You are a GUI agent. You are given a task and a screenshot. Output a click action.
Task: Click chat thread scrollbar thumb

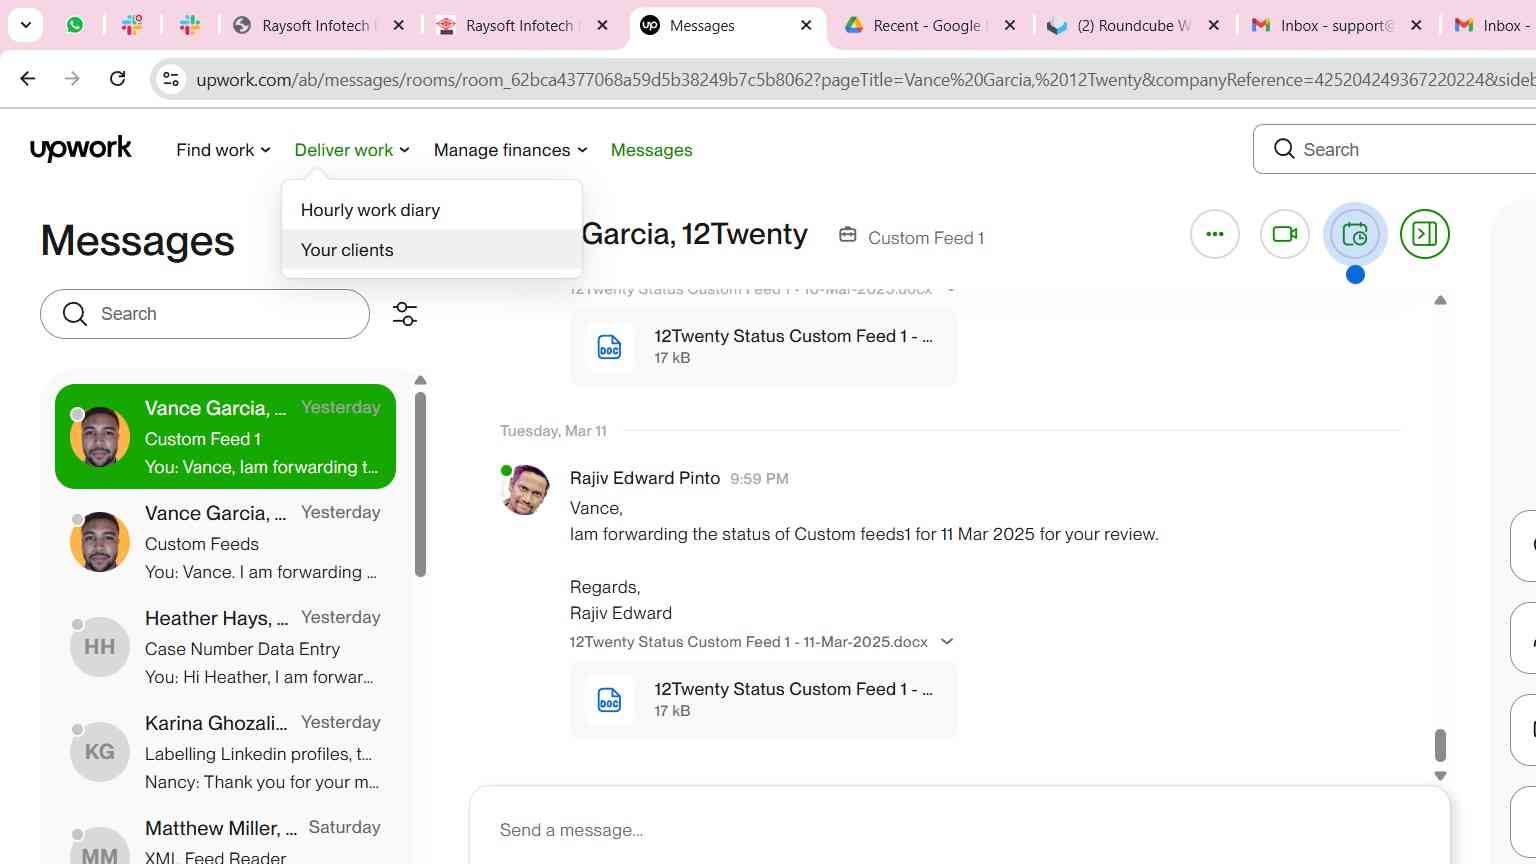1440,745
